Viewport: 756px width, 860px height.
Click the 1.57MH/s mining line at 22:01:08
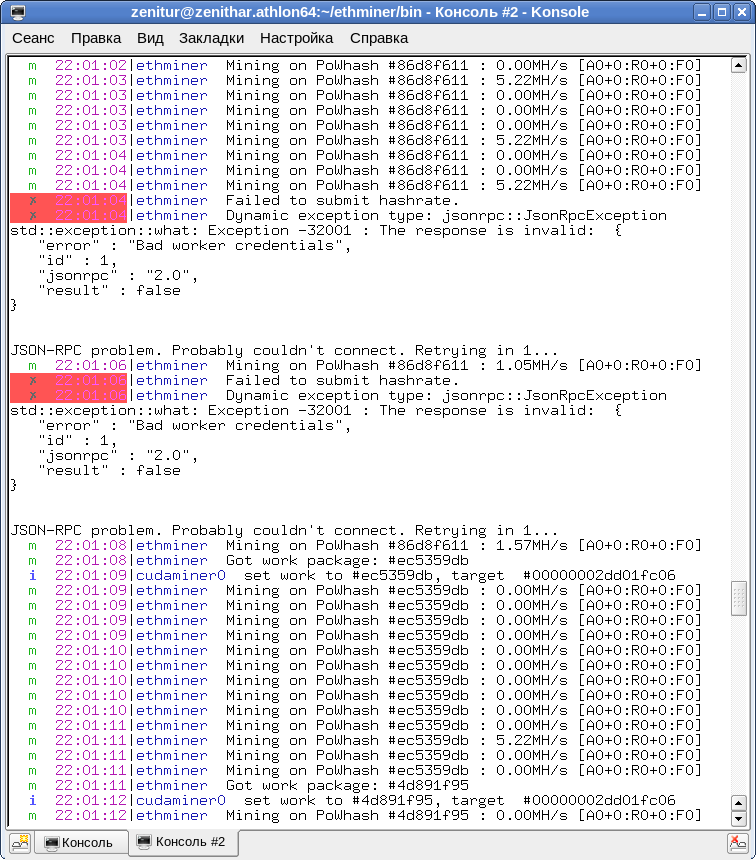(365, 545)
